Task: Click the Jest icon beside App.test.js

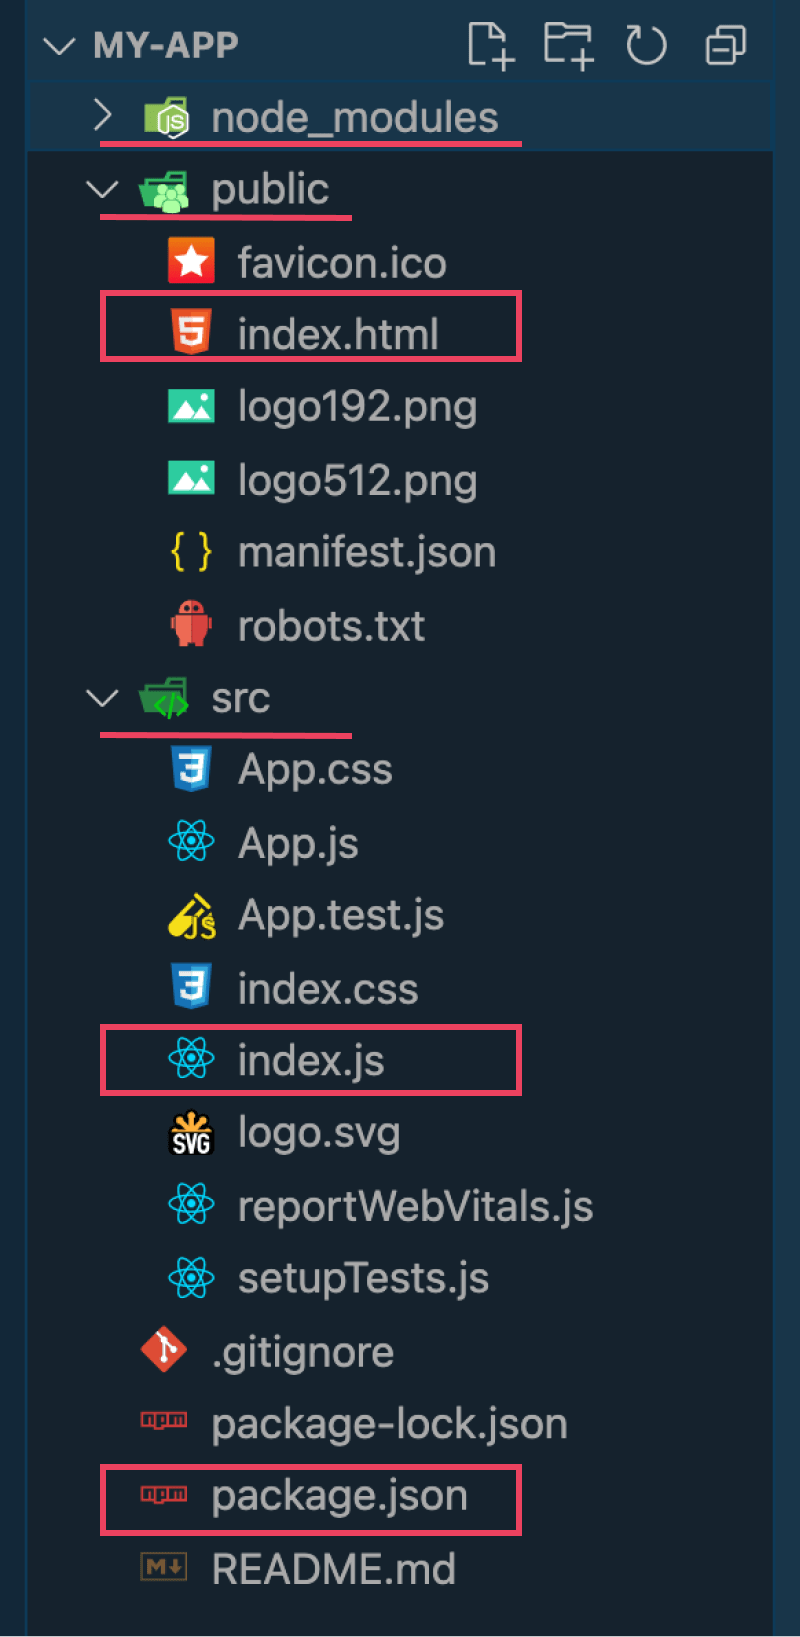Action: 192,915
